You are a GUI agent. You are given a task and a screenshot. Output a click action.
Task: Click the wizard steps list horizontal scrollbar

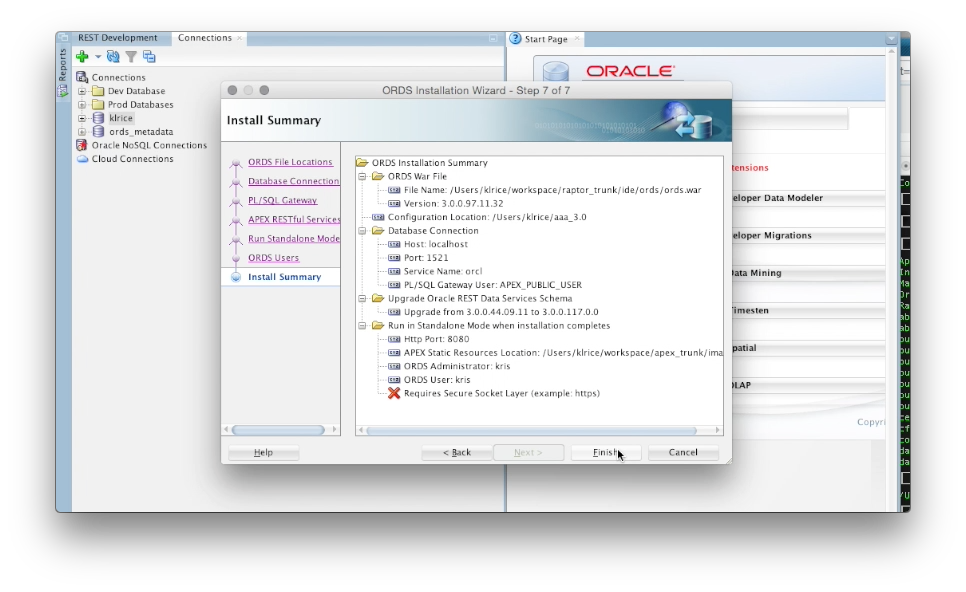(x=278, y=430)
